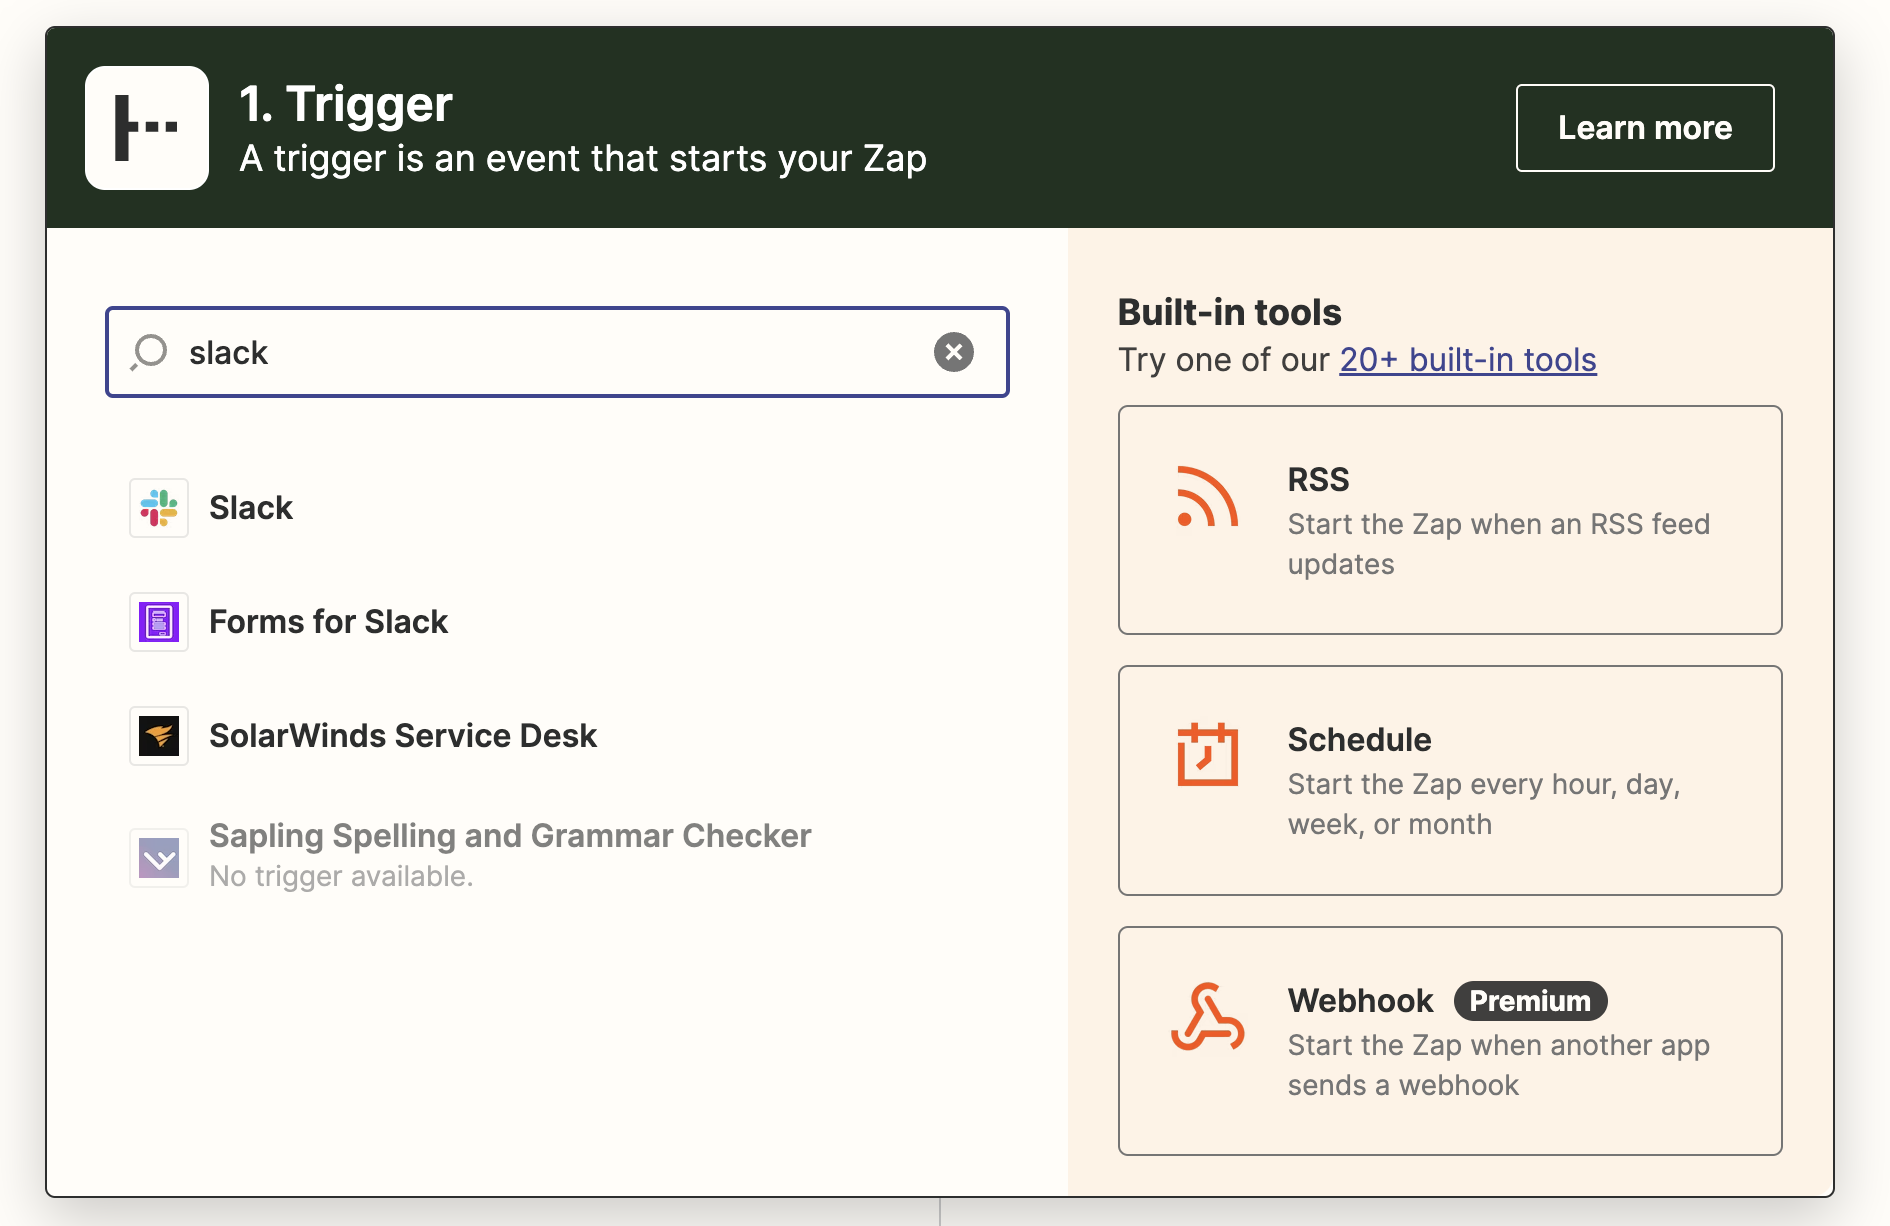Screen dimensions: 1890x1226
Task: Click the Sapling checker app icon
Action: pyautogui.click(x=159, y=858)
